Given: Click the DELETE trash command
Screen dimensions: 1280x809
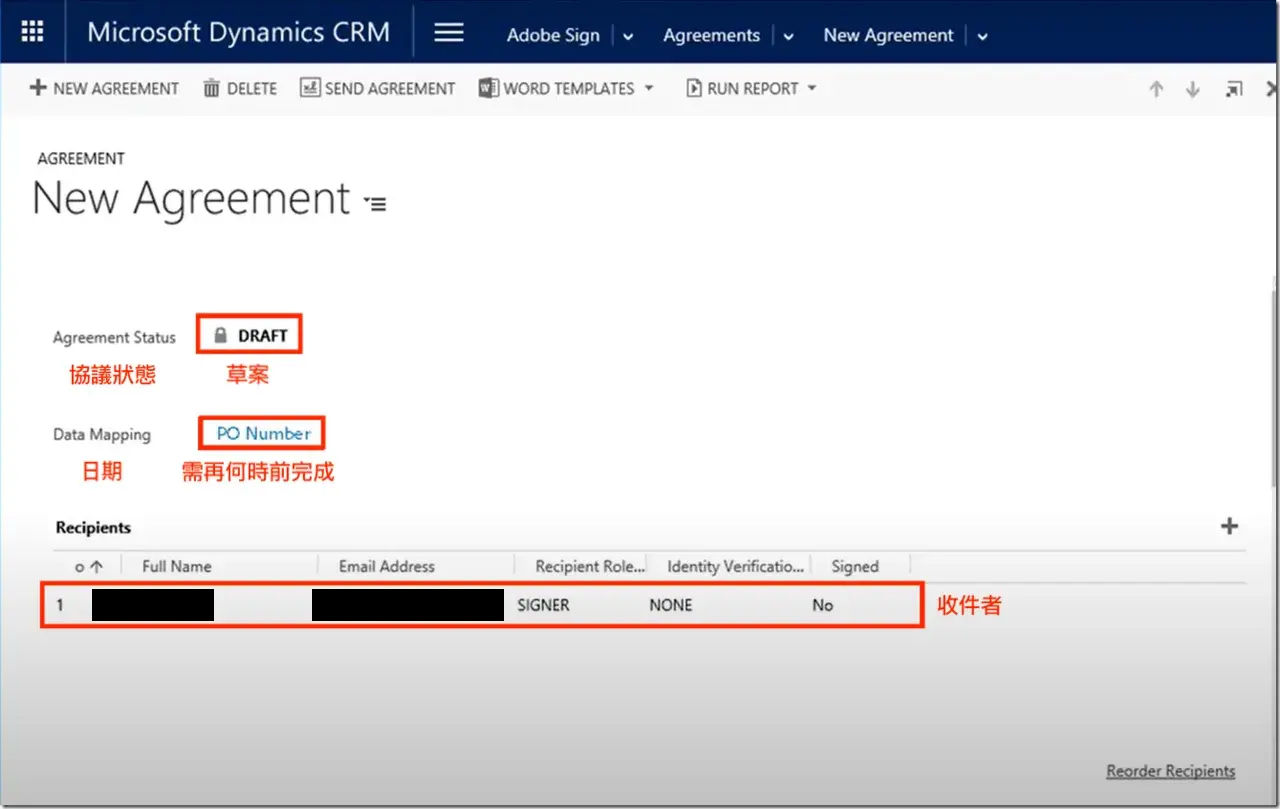Looking at the screenshot, I should [x=240, y=88].
